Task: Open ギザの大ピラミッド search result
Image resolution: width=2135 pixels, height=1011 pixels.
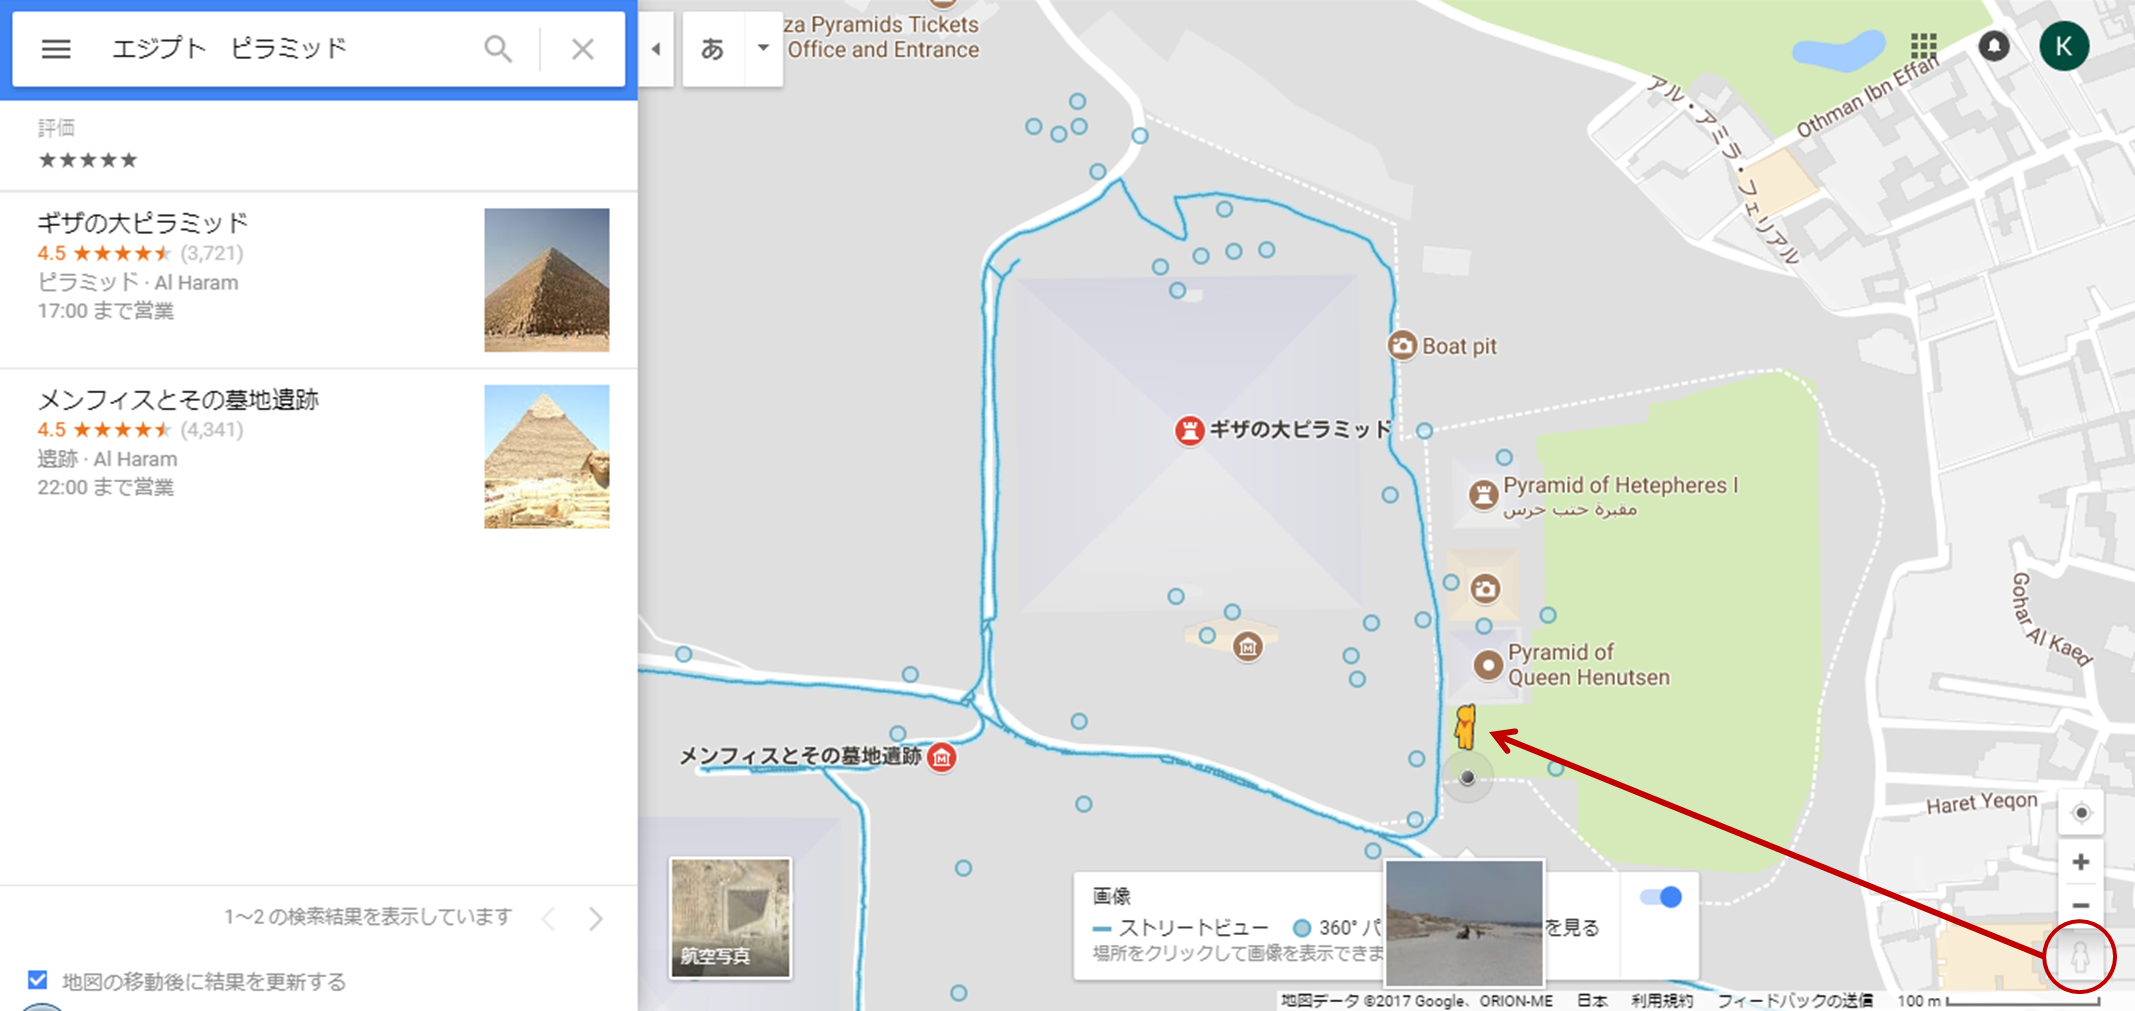Action: click(318, 280)
